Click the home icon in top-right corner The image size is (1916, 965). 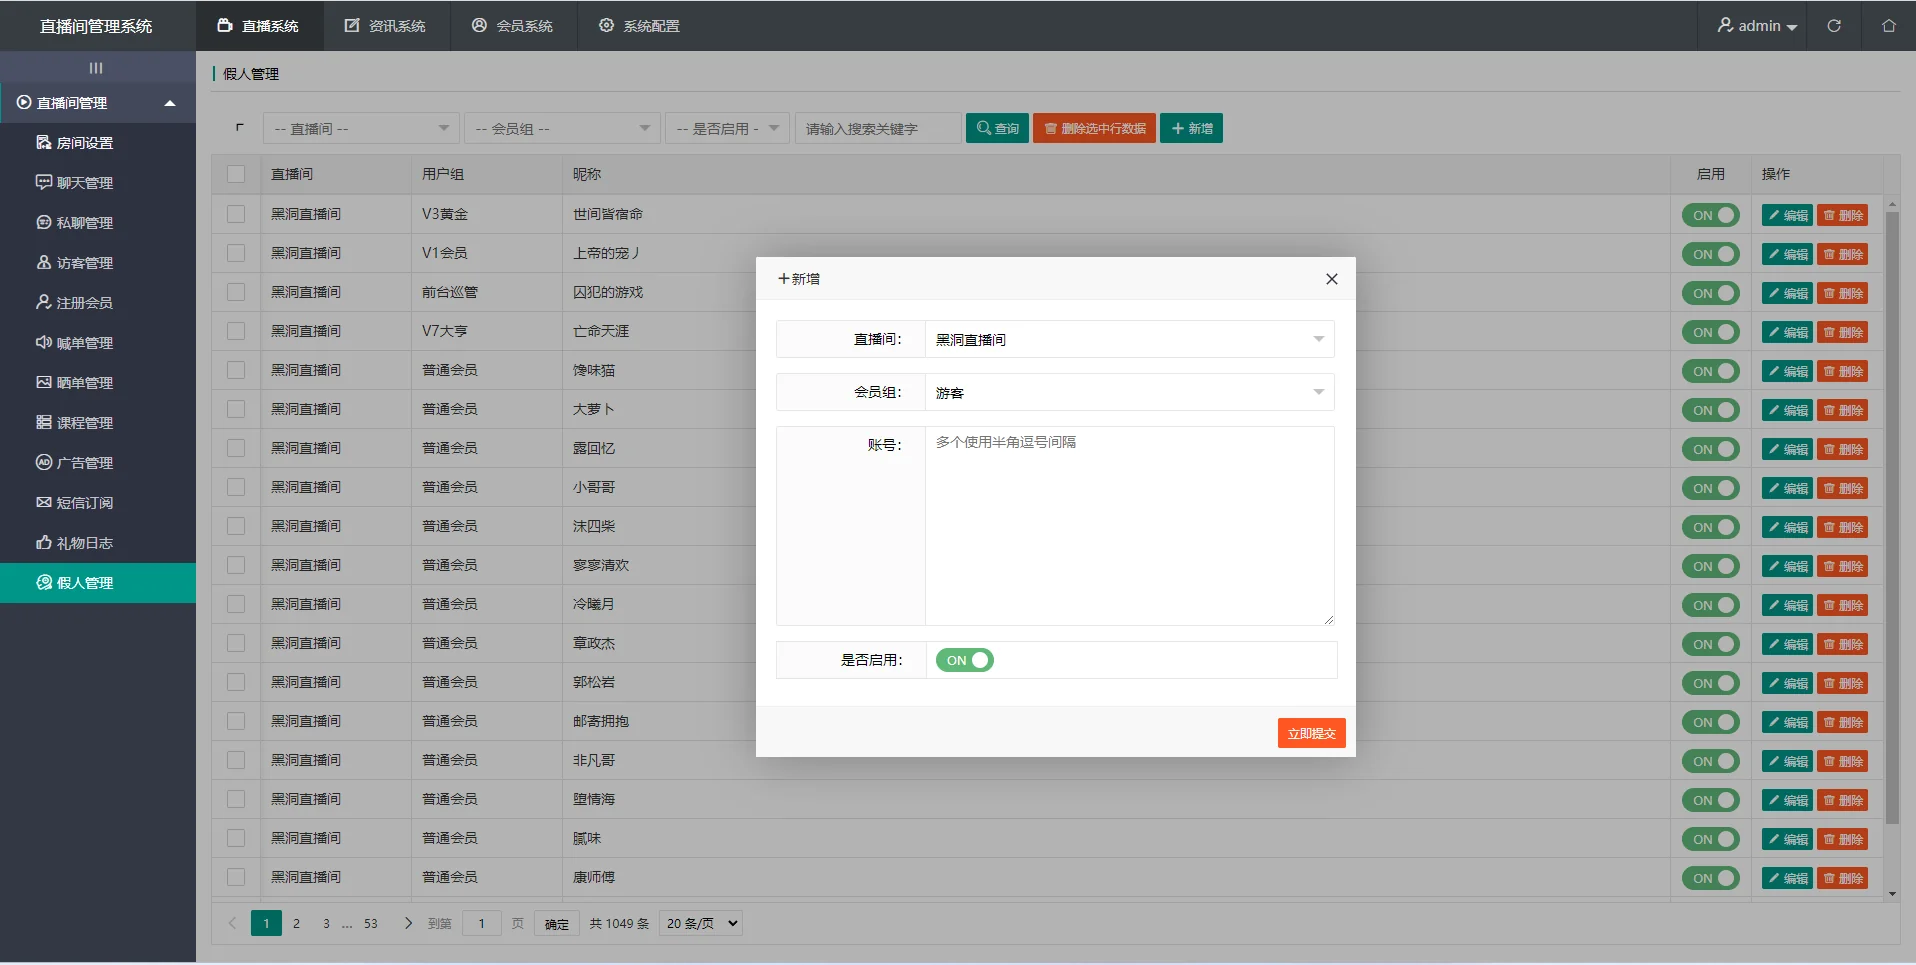coord(1888,26)
